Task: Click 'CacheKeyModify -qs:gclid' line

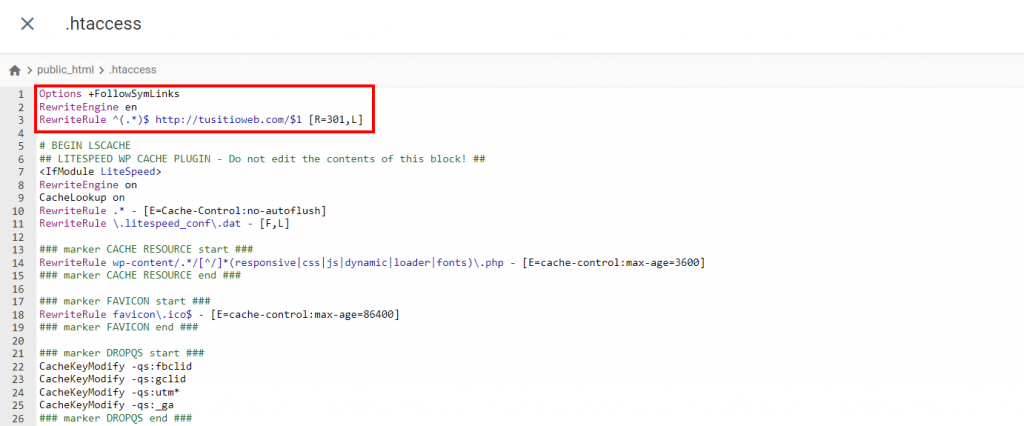Action: pyautogui.click(x=112, y=379)
